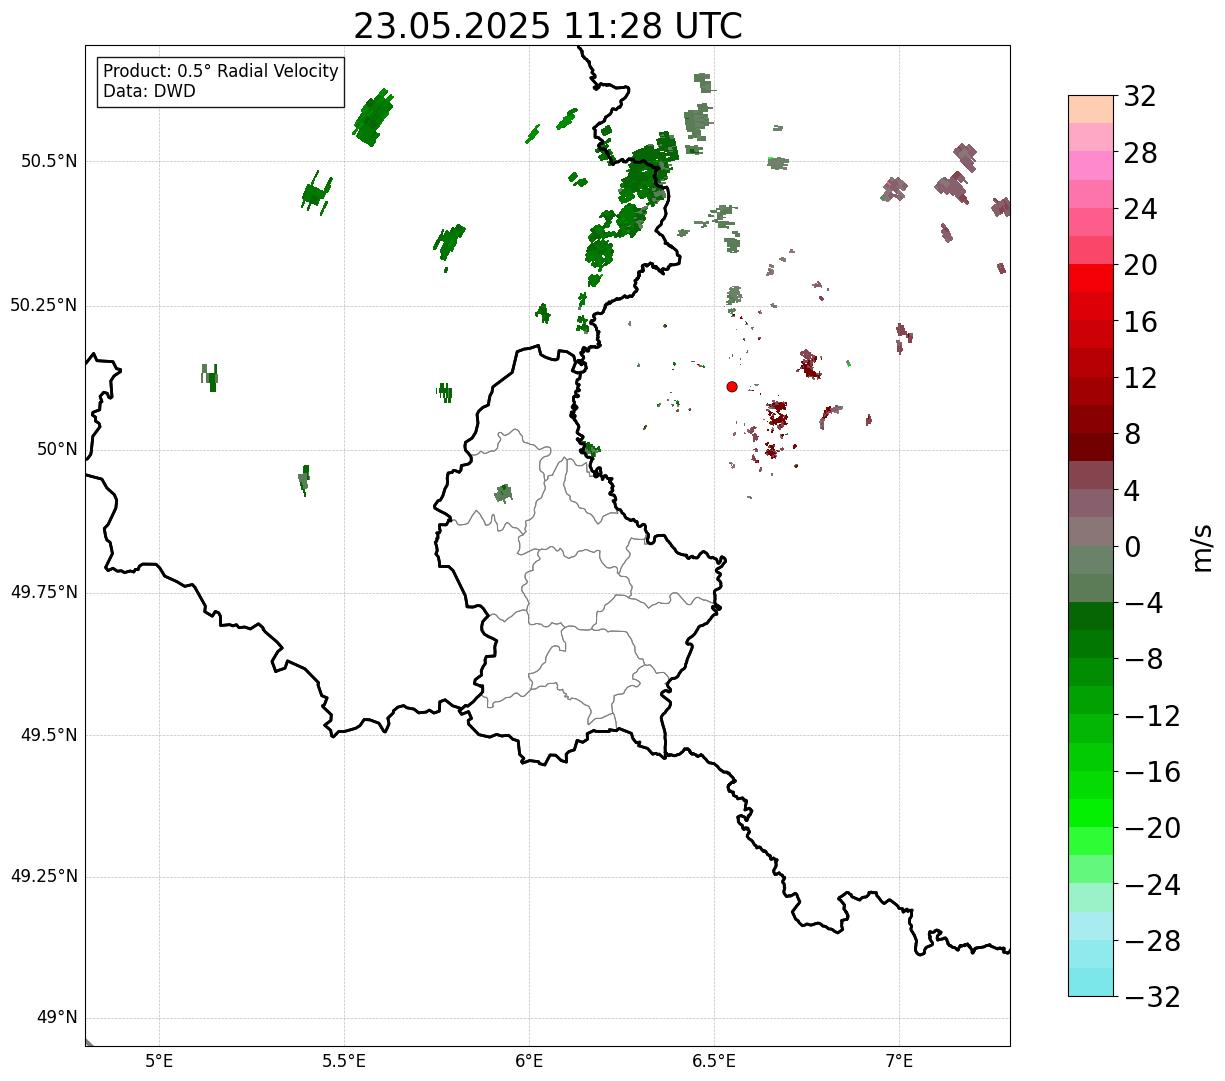Click the colorbar value 28

pos(1140,154)
